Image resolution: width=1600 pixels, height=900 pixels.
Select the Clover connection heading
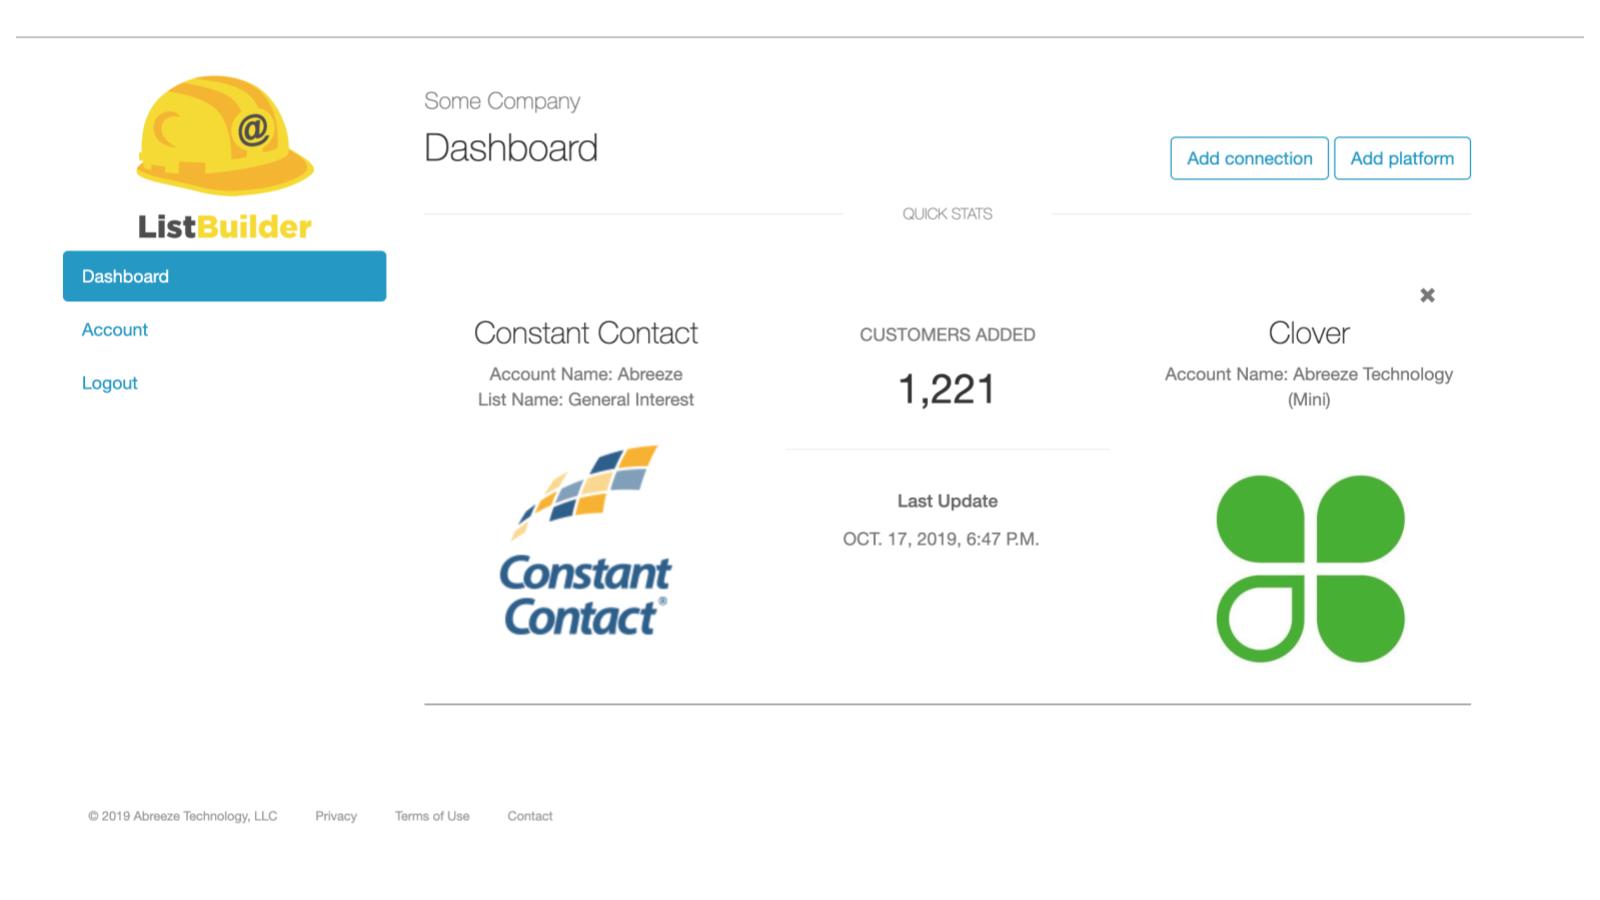point(1309,332)
